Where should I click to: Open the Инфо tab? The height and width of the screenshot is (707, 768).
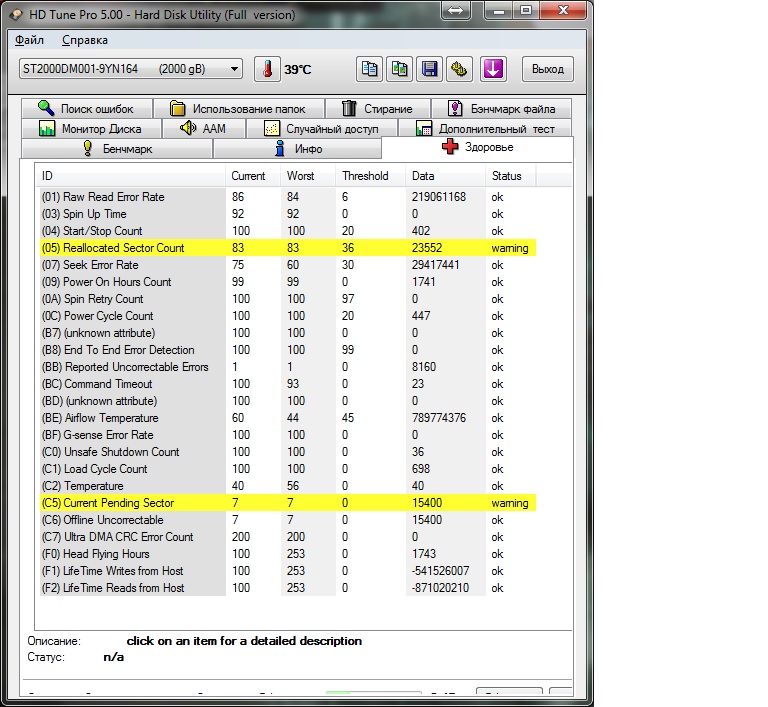[x=297, y=148]
